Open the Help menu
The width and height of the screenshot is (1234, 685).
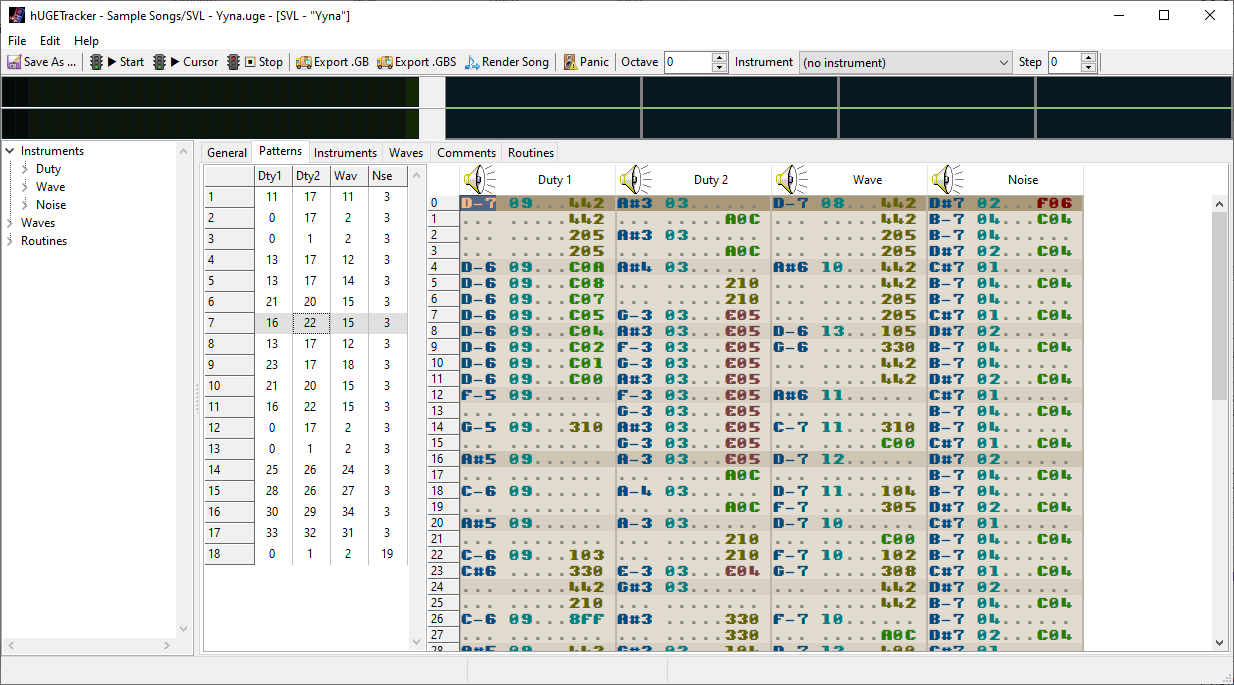tap(87, 41)
